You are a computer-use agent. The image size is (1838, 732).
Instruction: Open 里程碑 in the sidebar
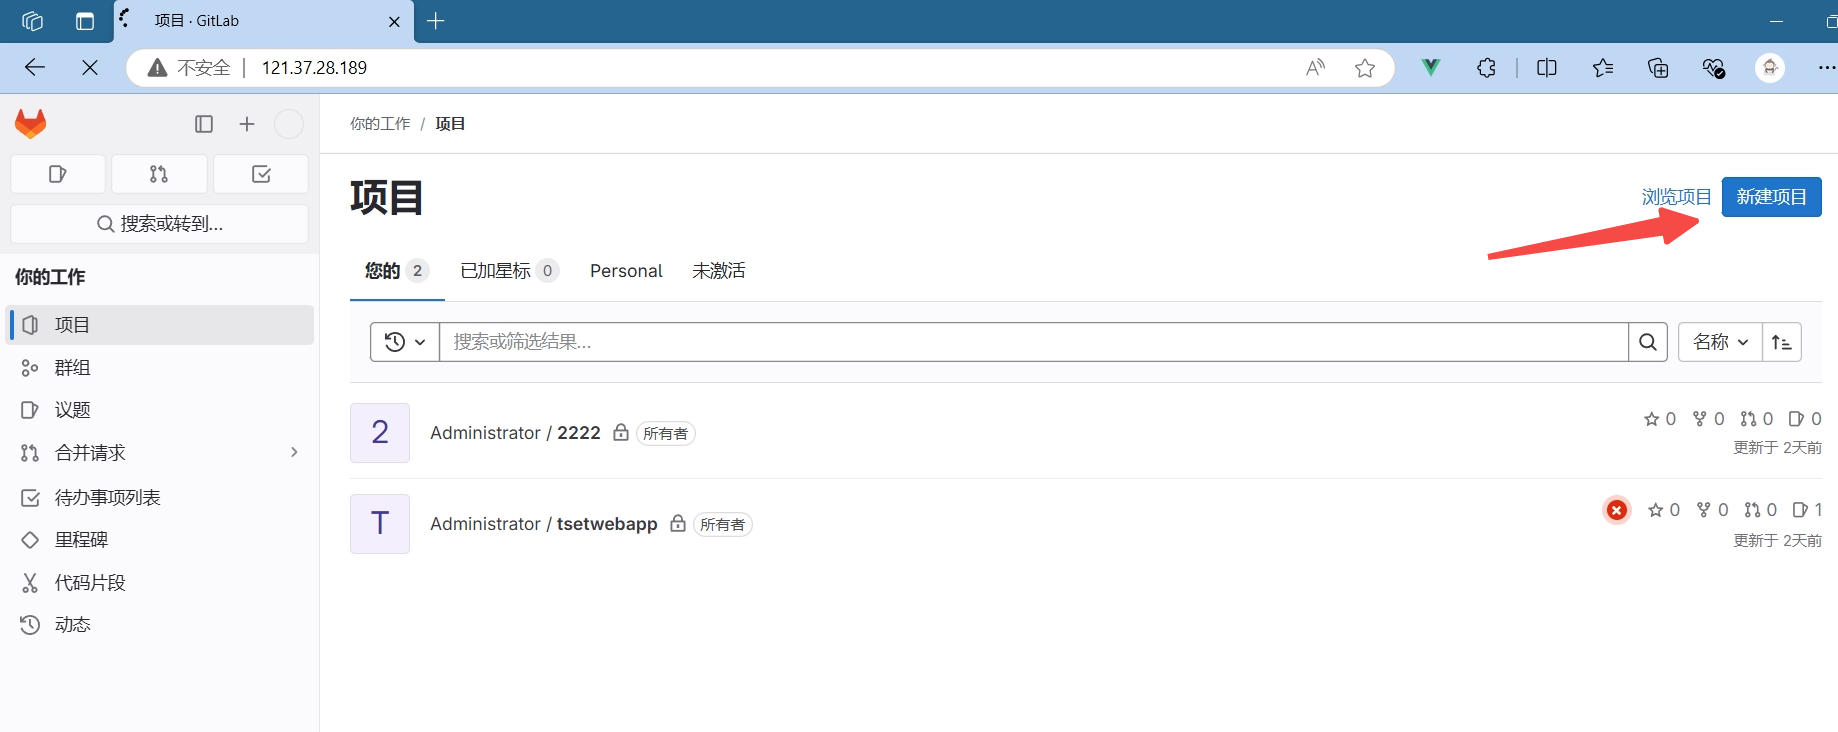[162, 540]
